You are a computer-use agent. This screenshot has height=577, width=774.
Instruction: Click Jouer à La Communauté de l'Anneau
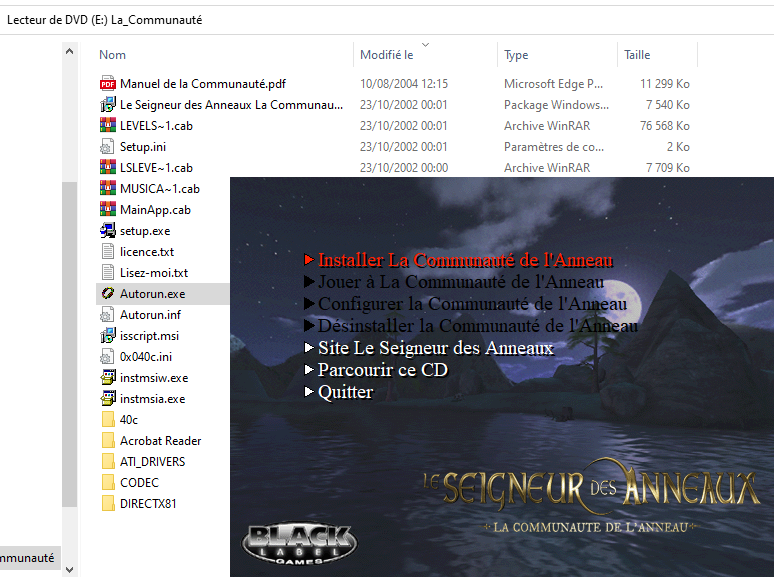point(455,282)
